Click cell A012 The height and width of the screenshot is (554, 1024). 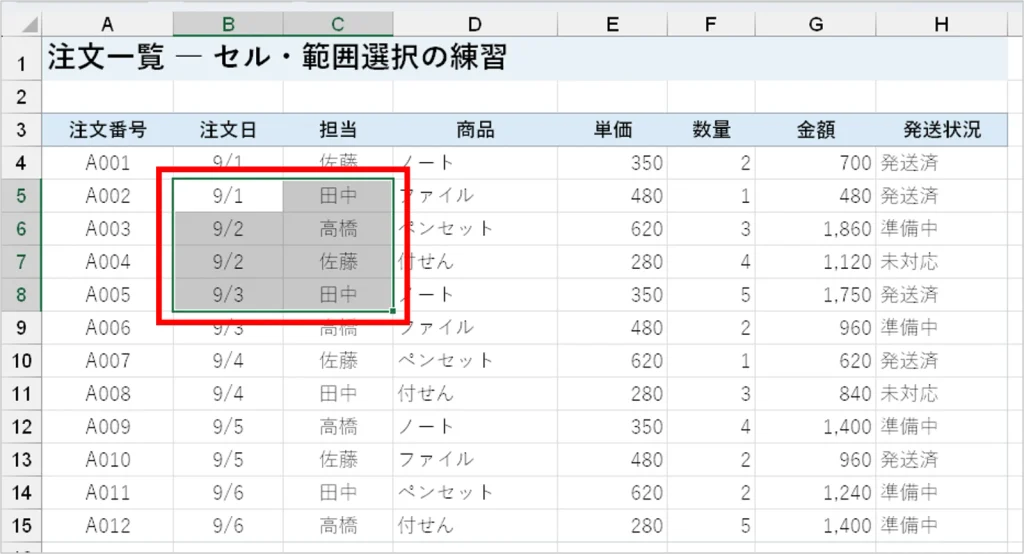(x=108, y=525)
